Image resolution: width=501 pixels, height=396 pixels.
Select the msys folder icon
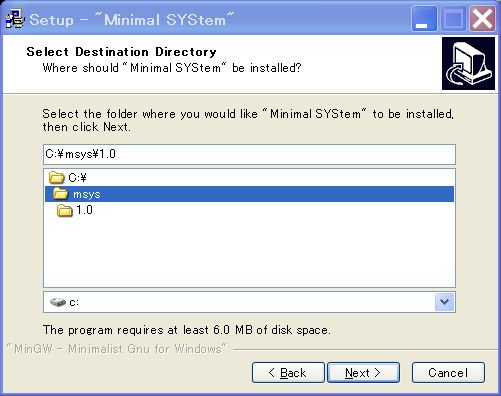pos(61,194)
